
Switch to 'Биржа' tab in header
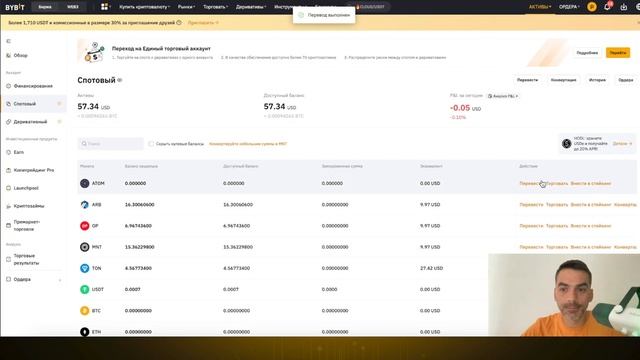click(x=45, y=7)
